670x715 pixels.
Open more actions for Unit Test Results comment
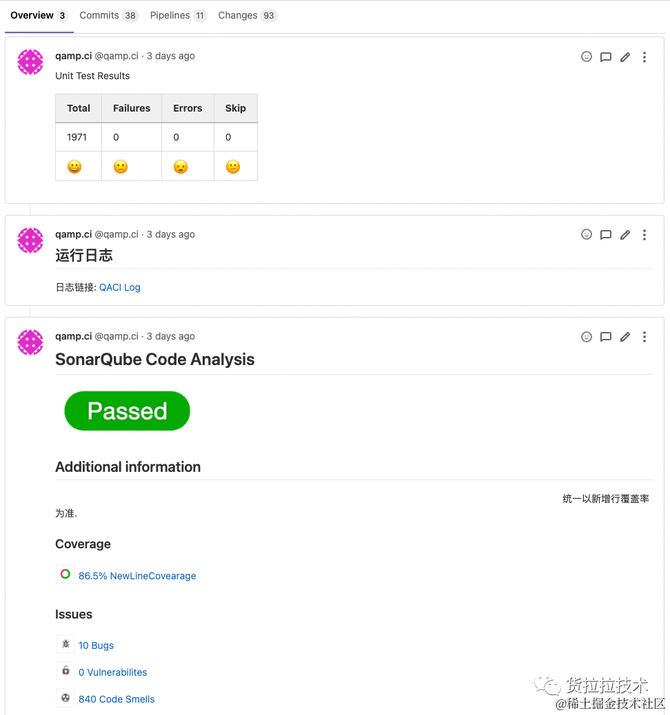(x=644, y=57)
